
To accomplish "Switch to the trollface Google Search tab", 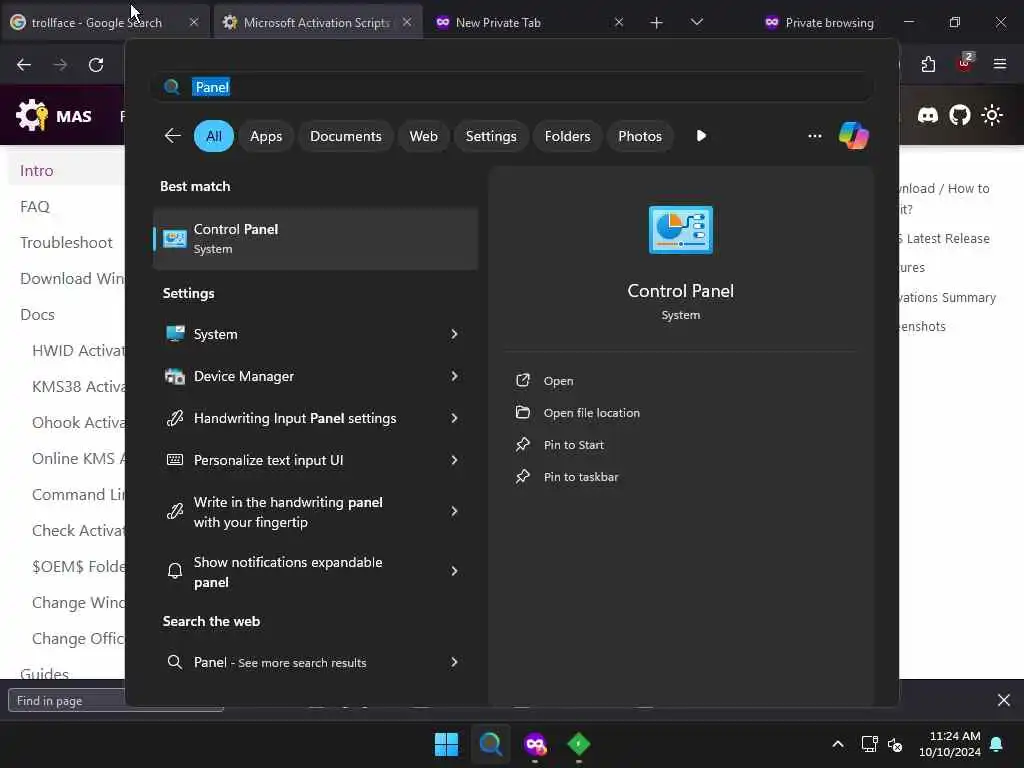I will (97, 23).
